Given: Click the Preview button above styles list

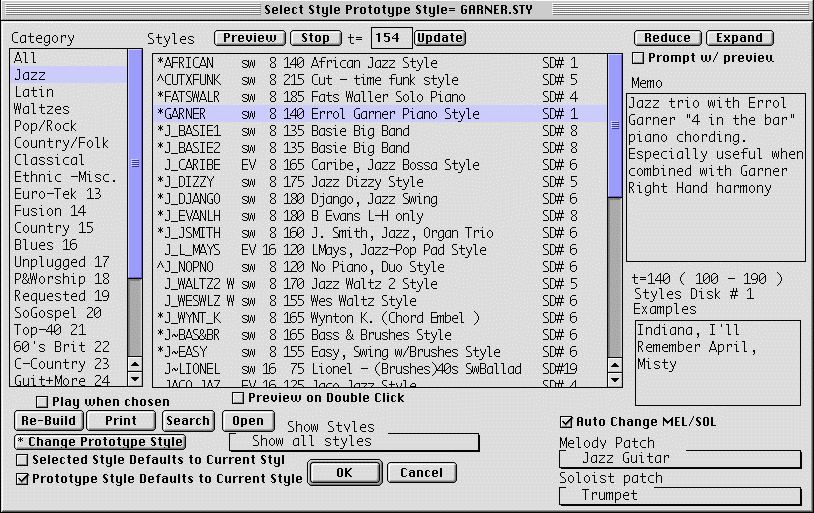Looking at the screenshot, I should [249, 38].
